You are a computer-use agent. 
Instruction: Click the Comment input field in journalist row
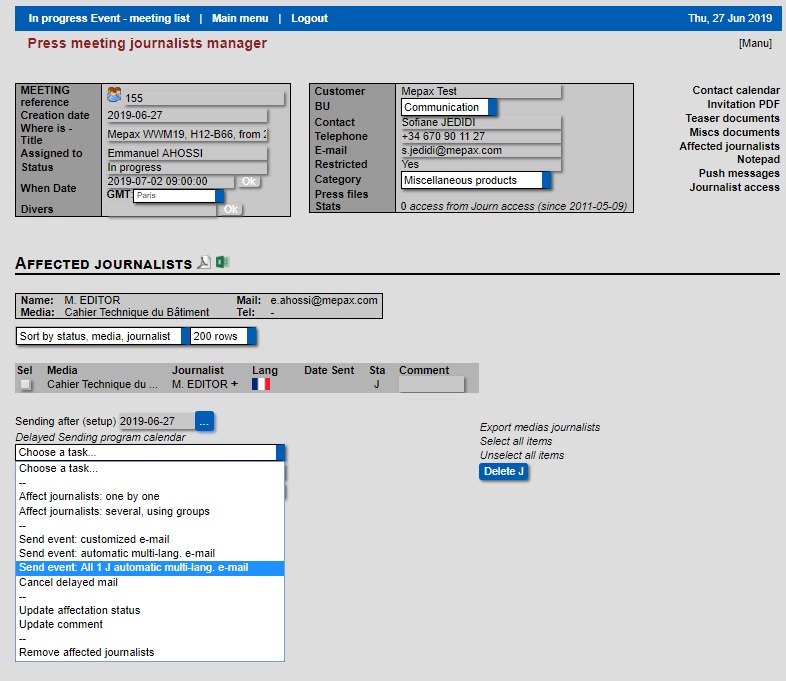431,384
